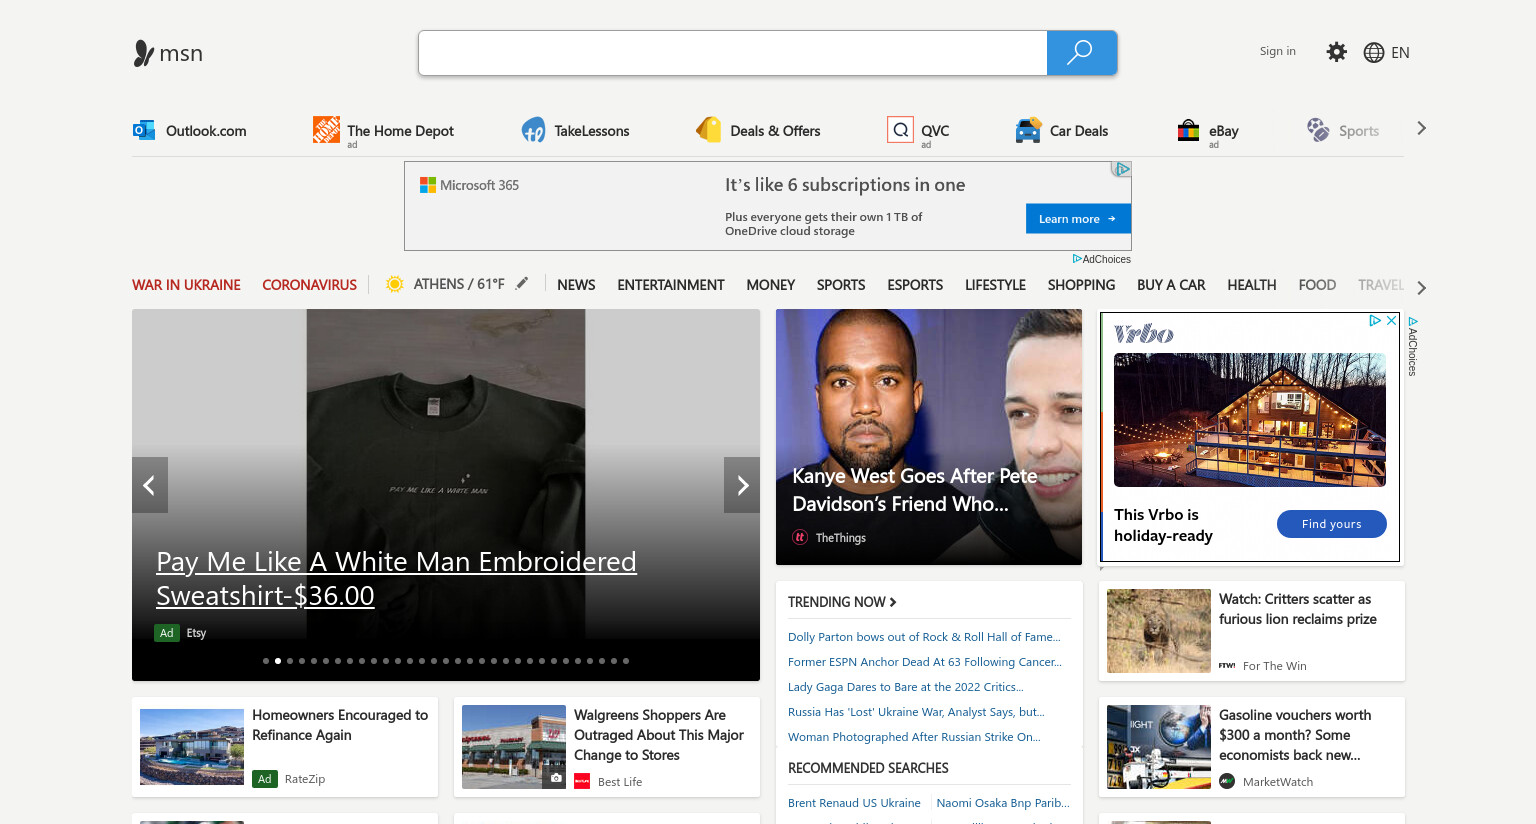The height and width of the screenshot is (824, 1536).
Task: Click the Vrbo ad info triangle icon
Action: pos(1375,320)
